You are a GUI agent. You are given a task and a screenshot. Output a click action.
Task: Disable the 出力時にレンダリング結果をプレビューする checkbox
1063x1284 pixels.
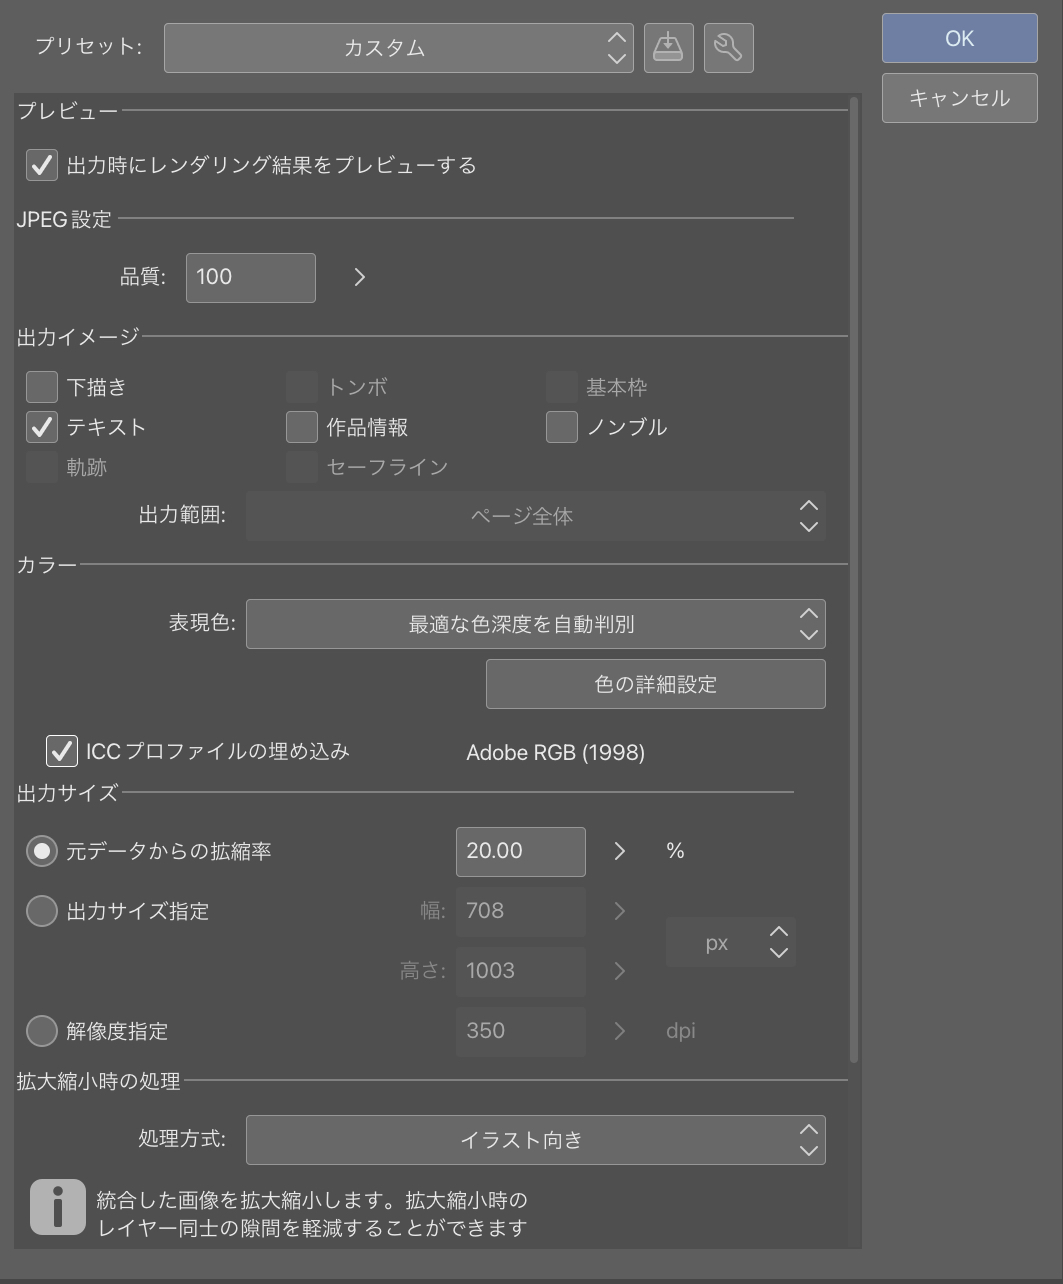point(41,165)
